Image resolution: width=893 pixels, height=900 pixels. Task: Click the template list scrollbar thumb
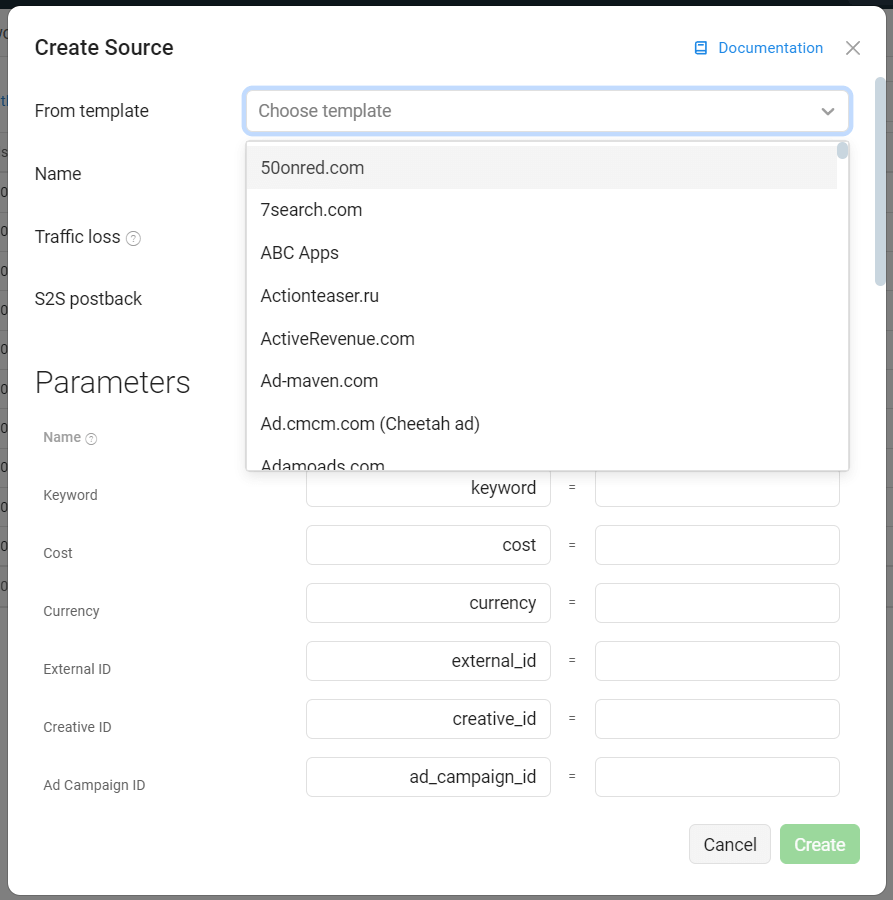pos(842,150)
